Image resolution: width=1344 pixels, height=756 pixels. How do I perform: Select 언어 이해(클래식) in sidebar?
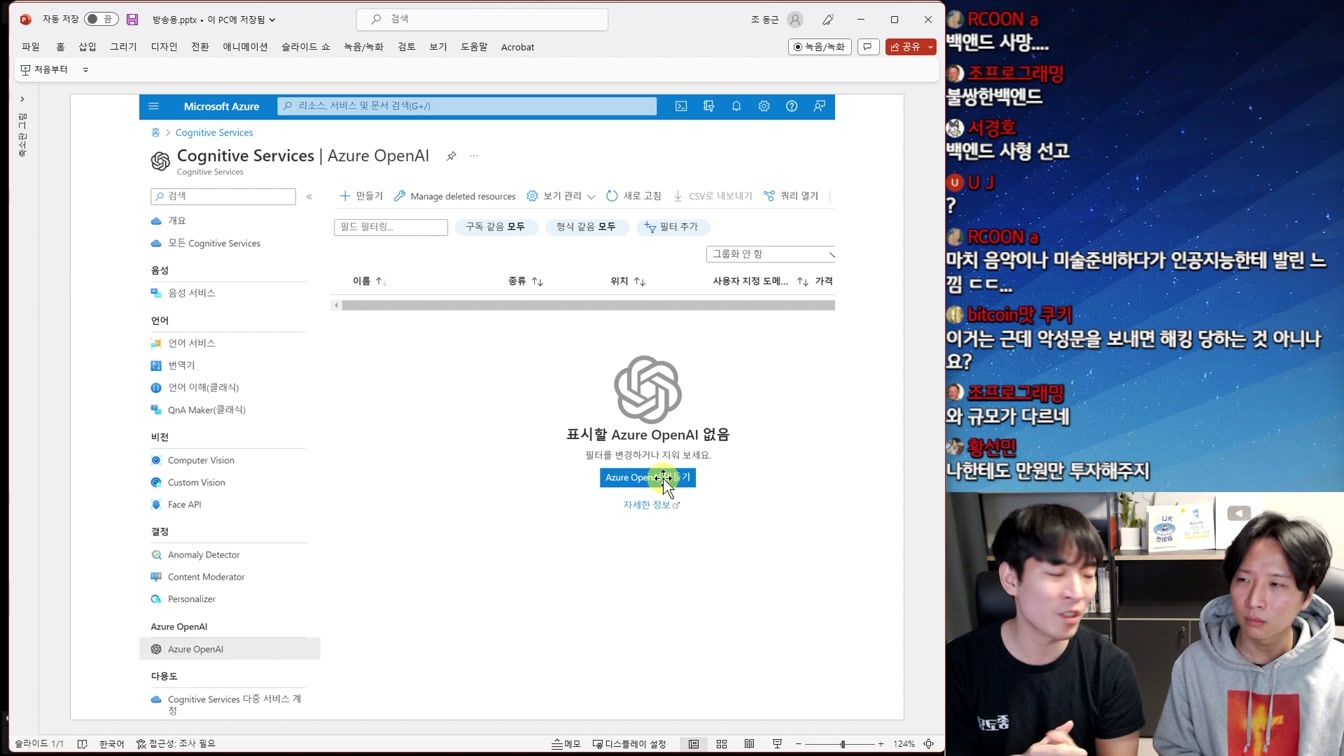pyautogui.click(x=203, y=388)
